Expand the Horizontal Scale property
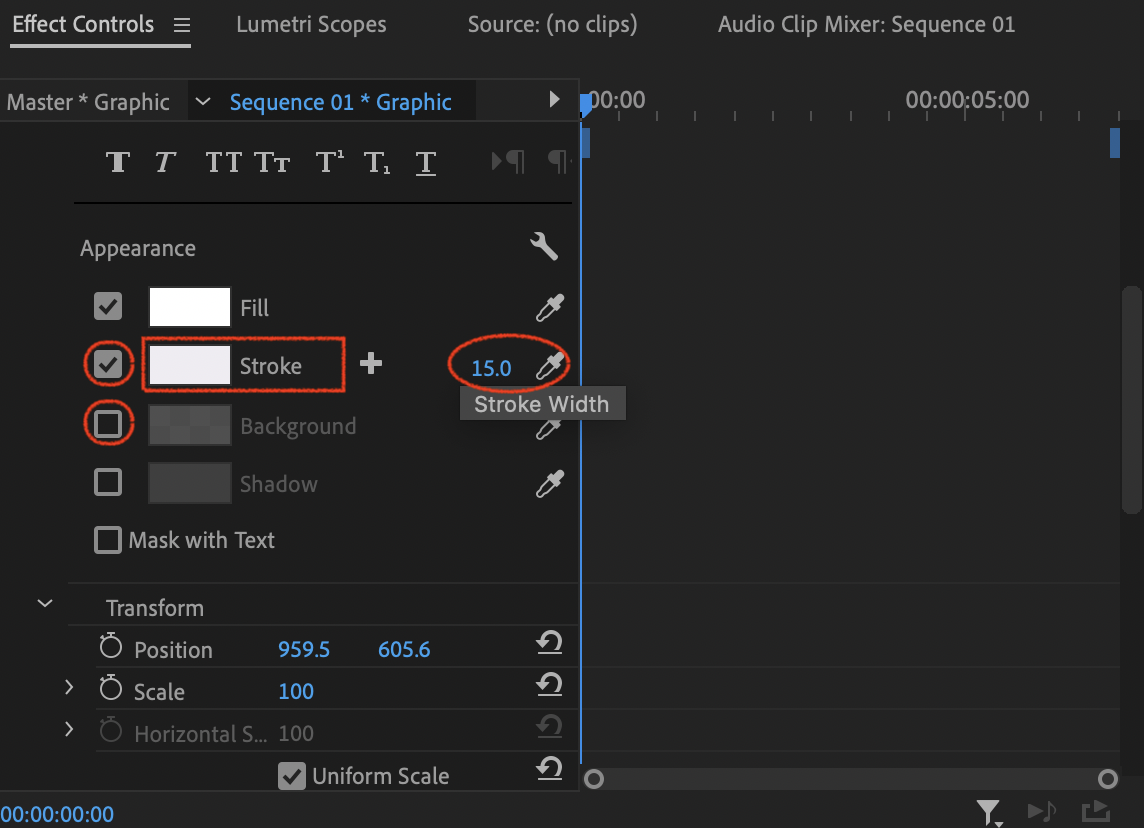1144x828 pixels. (x=69, y=729)
